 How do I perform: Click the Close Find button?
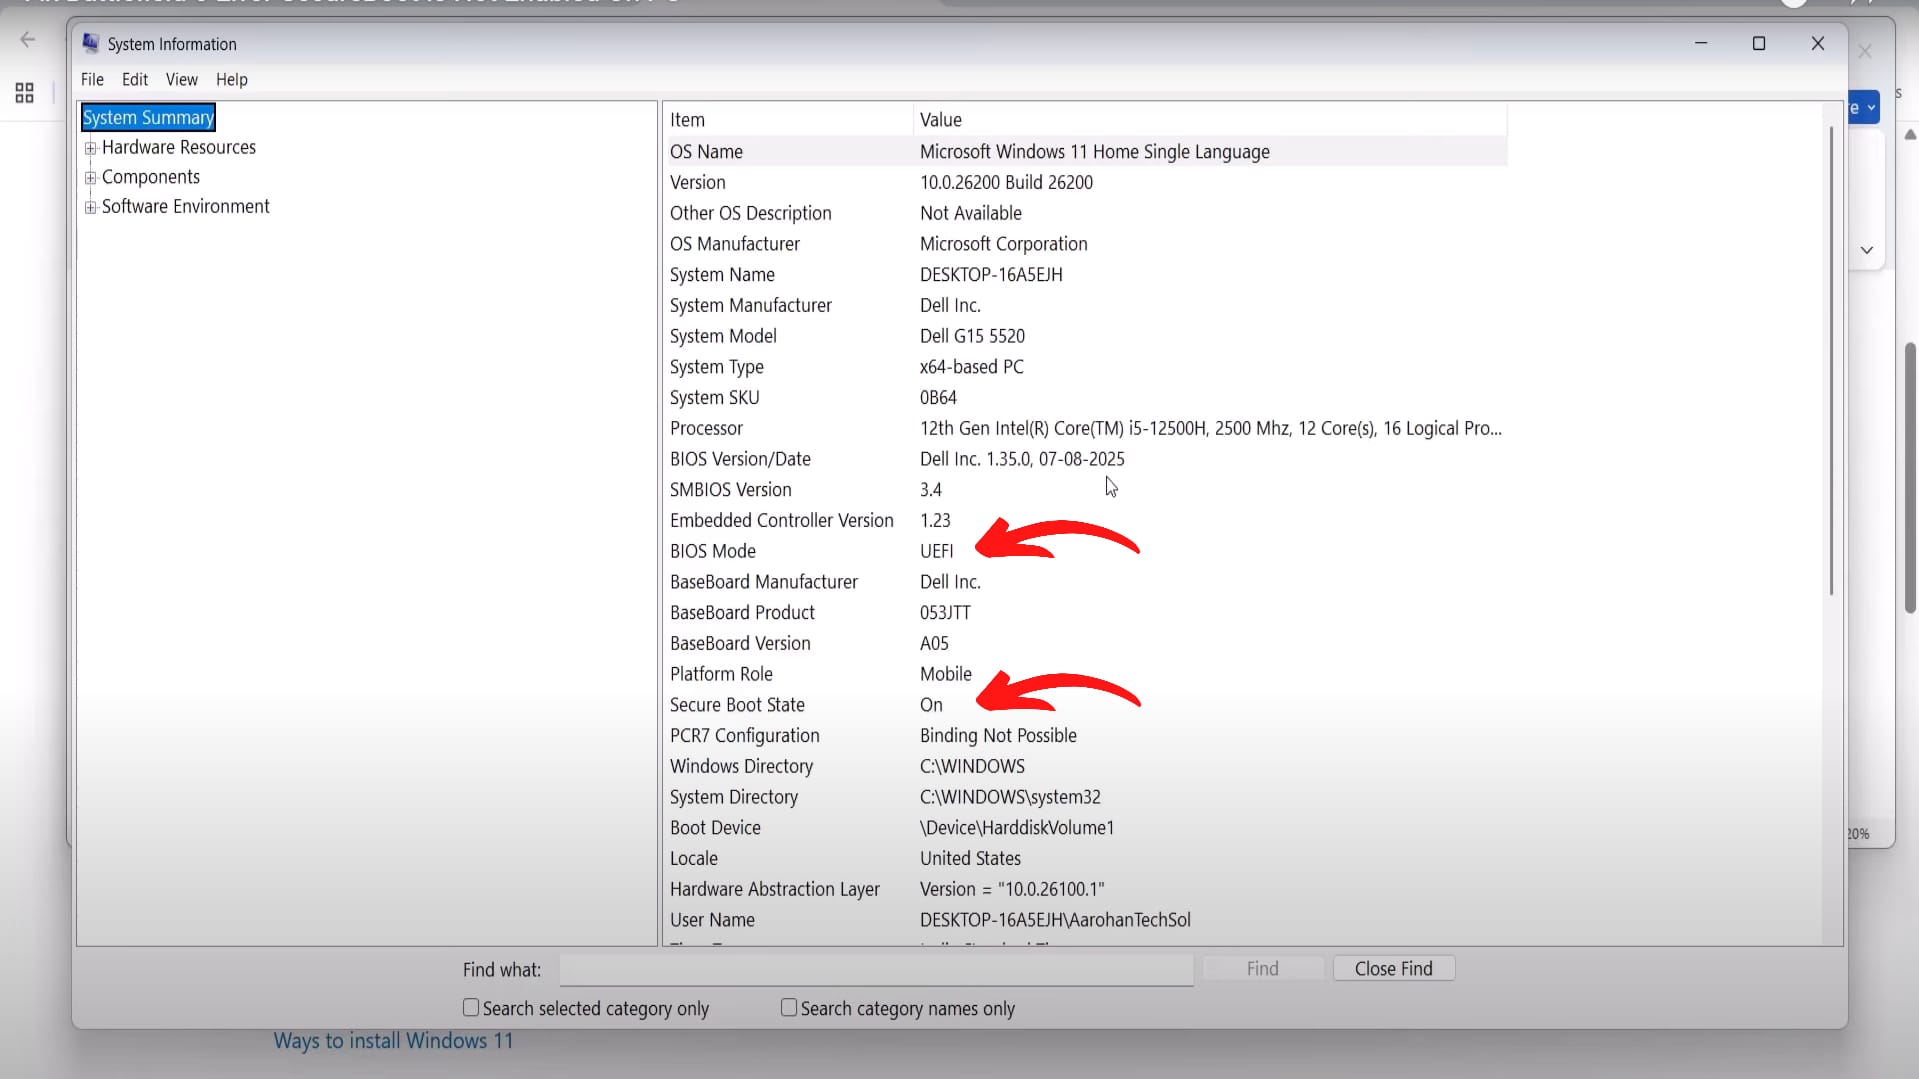coord(1393,968)
